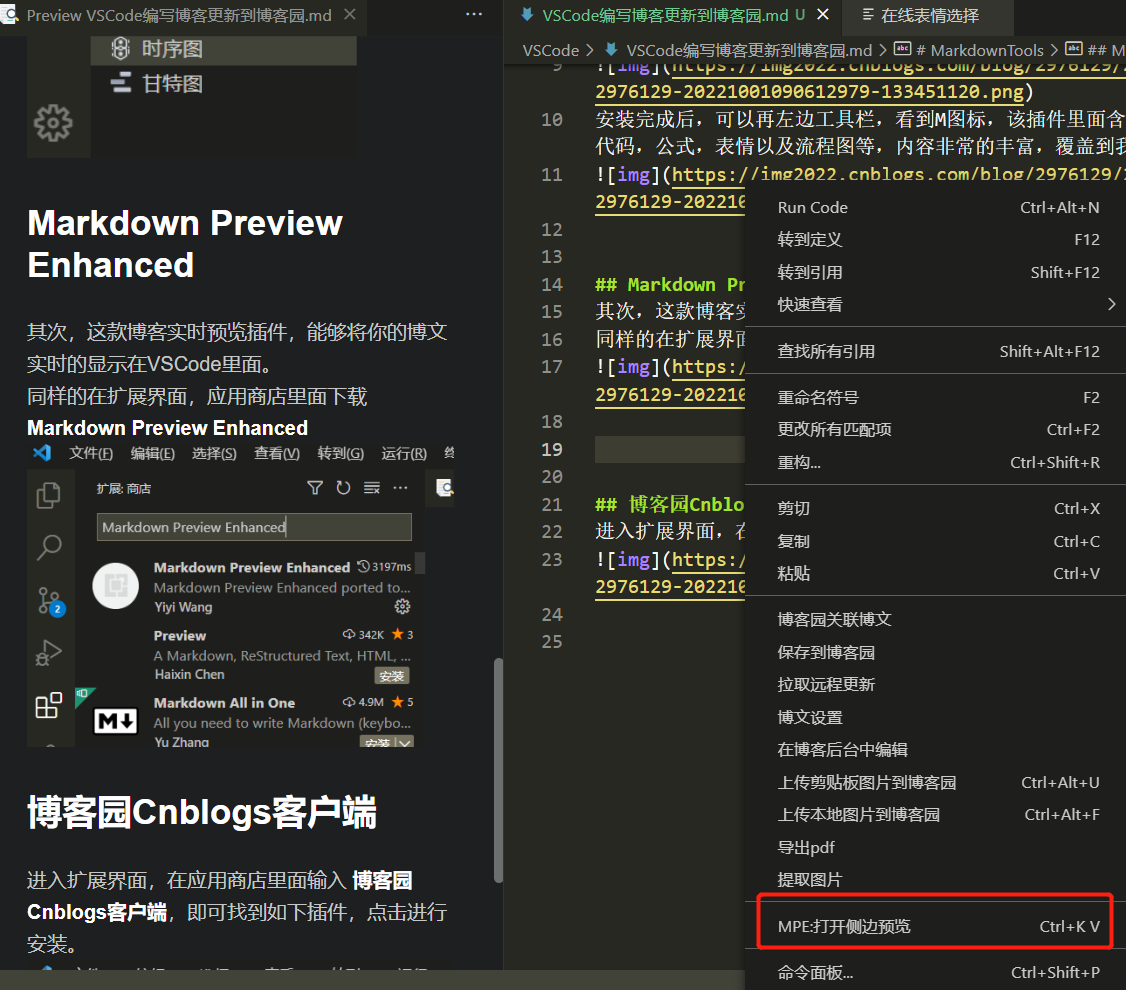Expand the 快速查看 submenu
Screen dimensions: 1126x990
coord(938,304)
